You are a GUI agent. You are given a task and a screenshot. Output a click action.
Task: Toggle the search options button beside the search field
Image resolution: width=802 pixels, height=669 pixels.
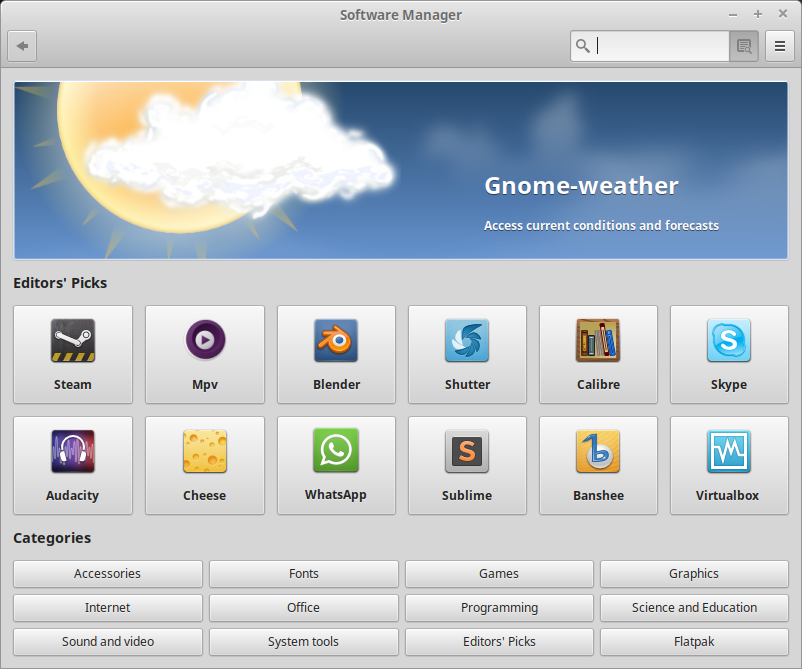click(x=744, y=46)
